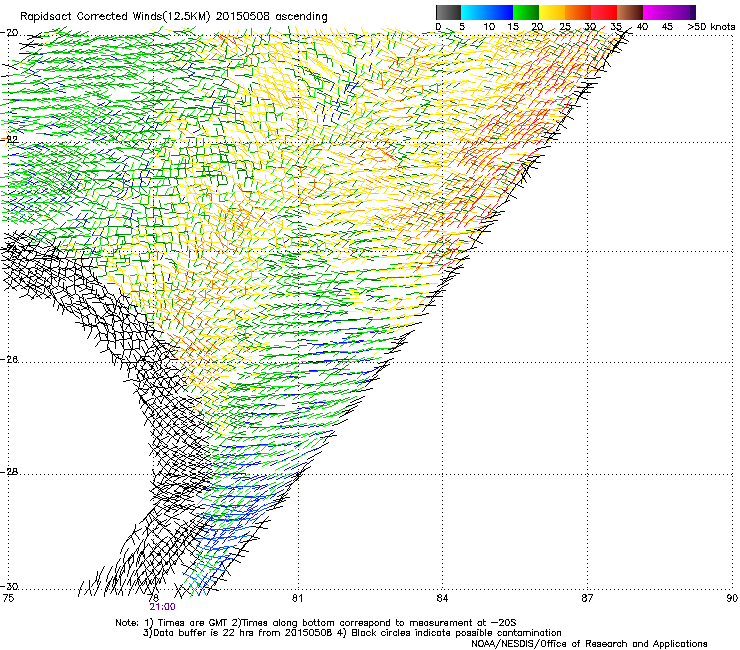740x650 pixels.
Task: Click the latitude label -28
Action: tap(10, 472)
